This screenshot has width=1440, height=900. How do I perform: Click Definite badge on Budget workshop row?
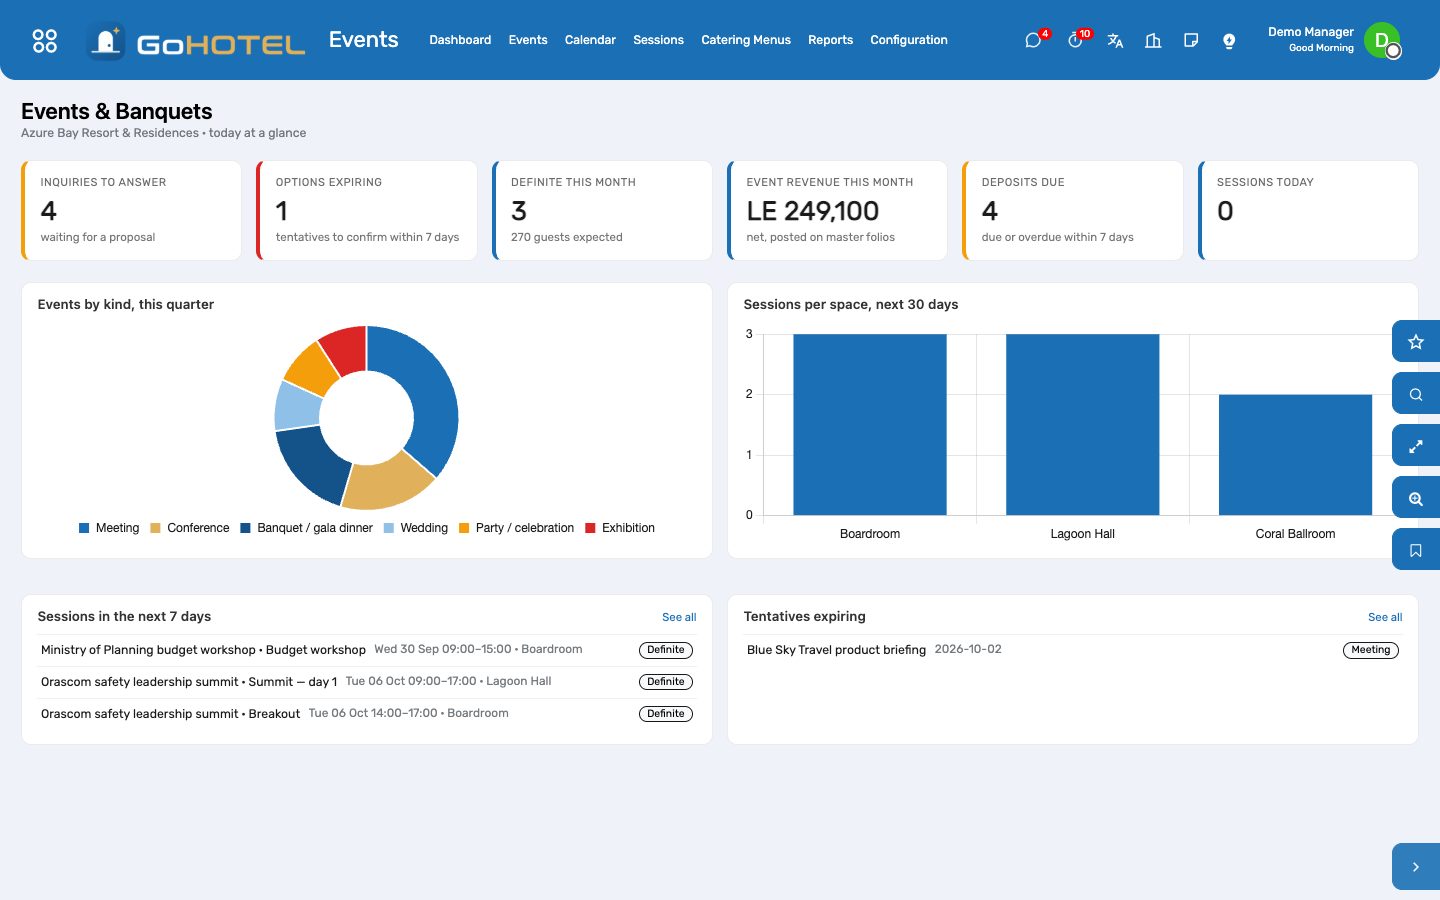666,650
